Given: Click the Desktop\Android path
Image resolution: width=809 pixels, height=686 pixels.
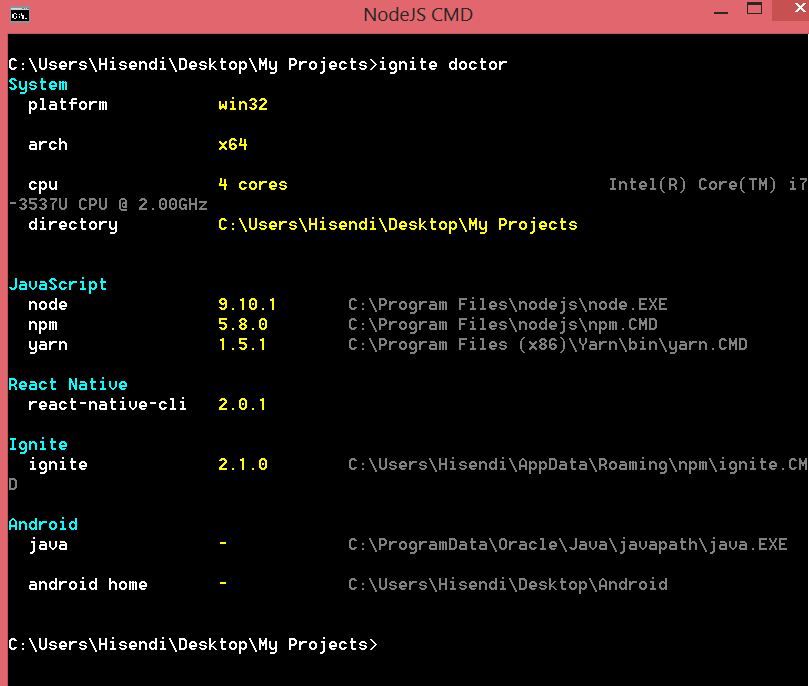Looking at the screenshot, I should pyautogui.click(x=508, y=584).
